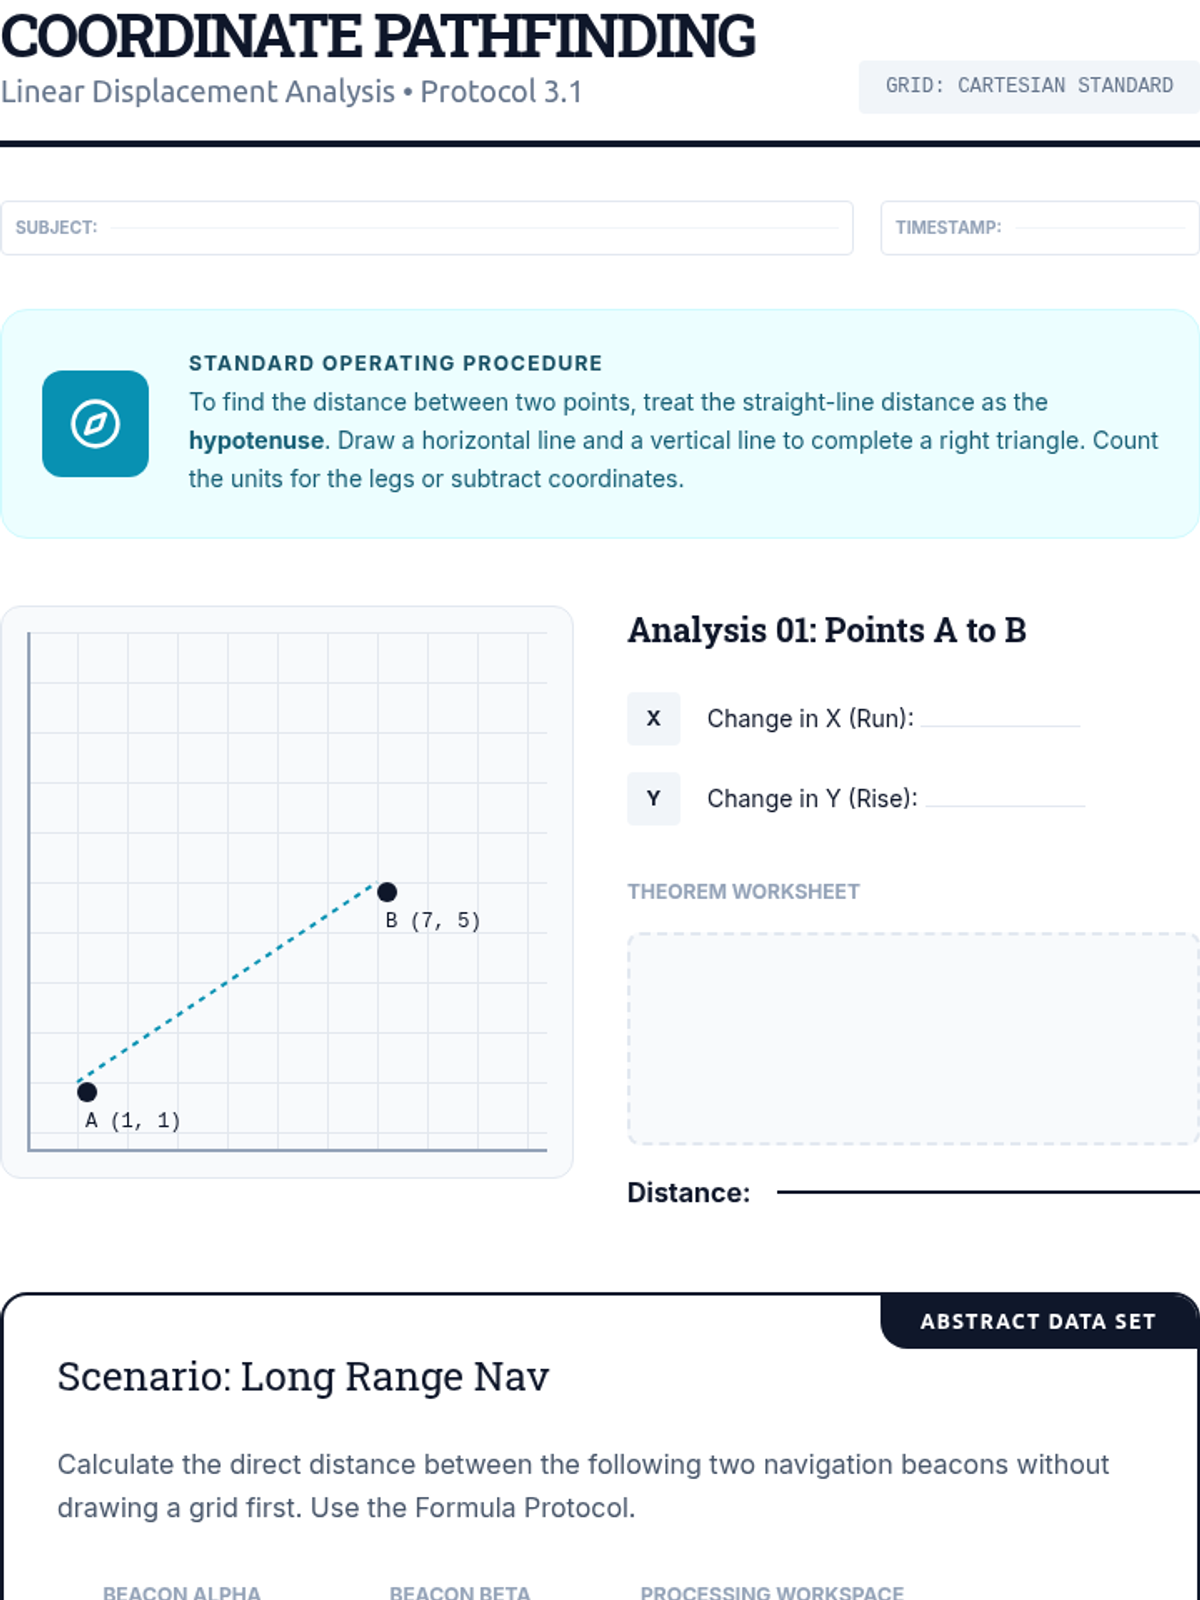Click the bold word hypotenuse
The width and height of the screenshot is (1200, 1600).
pyautogui.click(x=256, y=440)
